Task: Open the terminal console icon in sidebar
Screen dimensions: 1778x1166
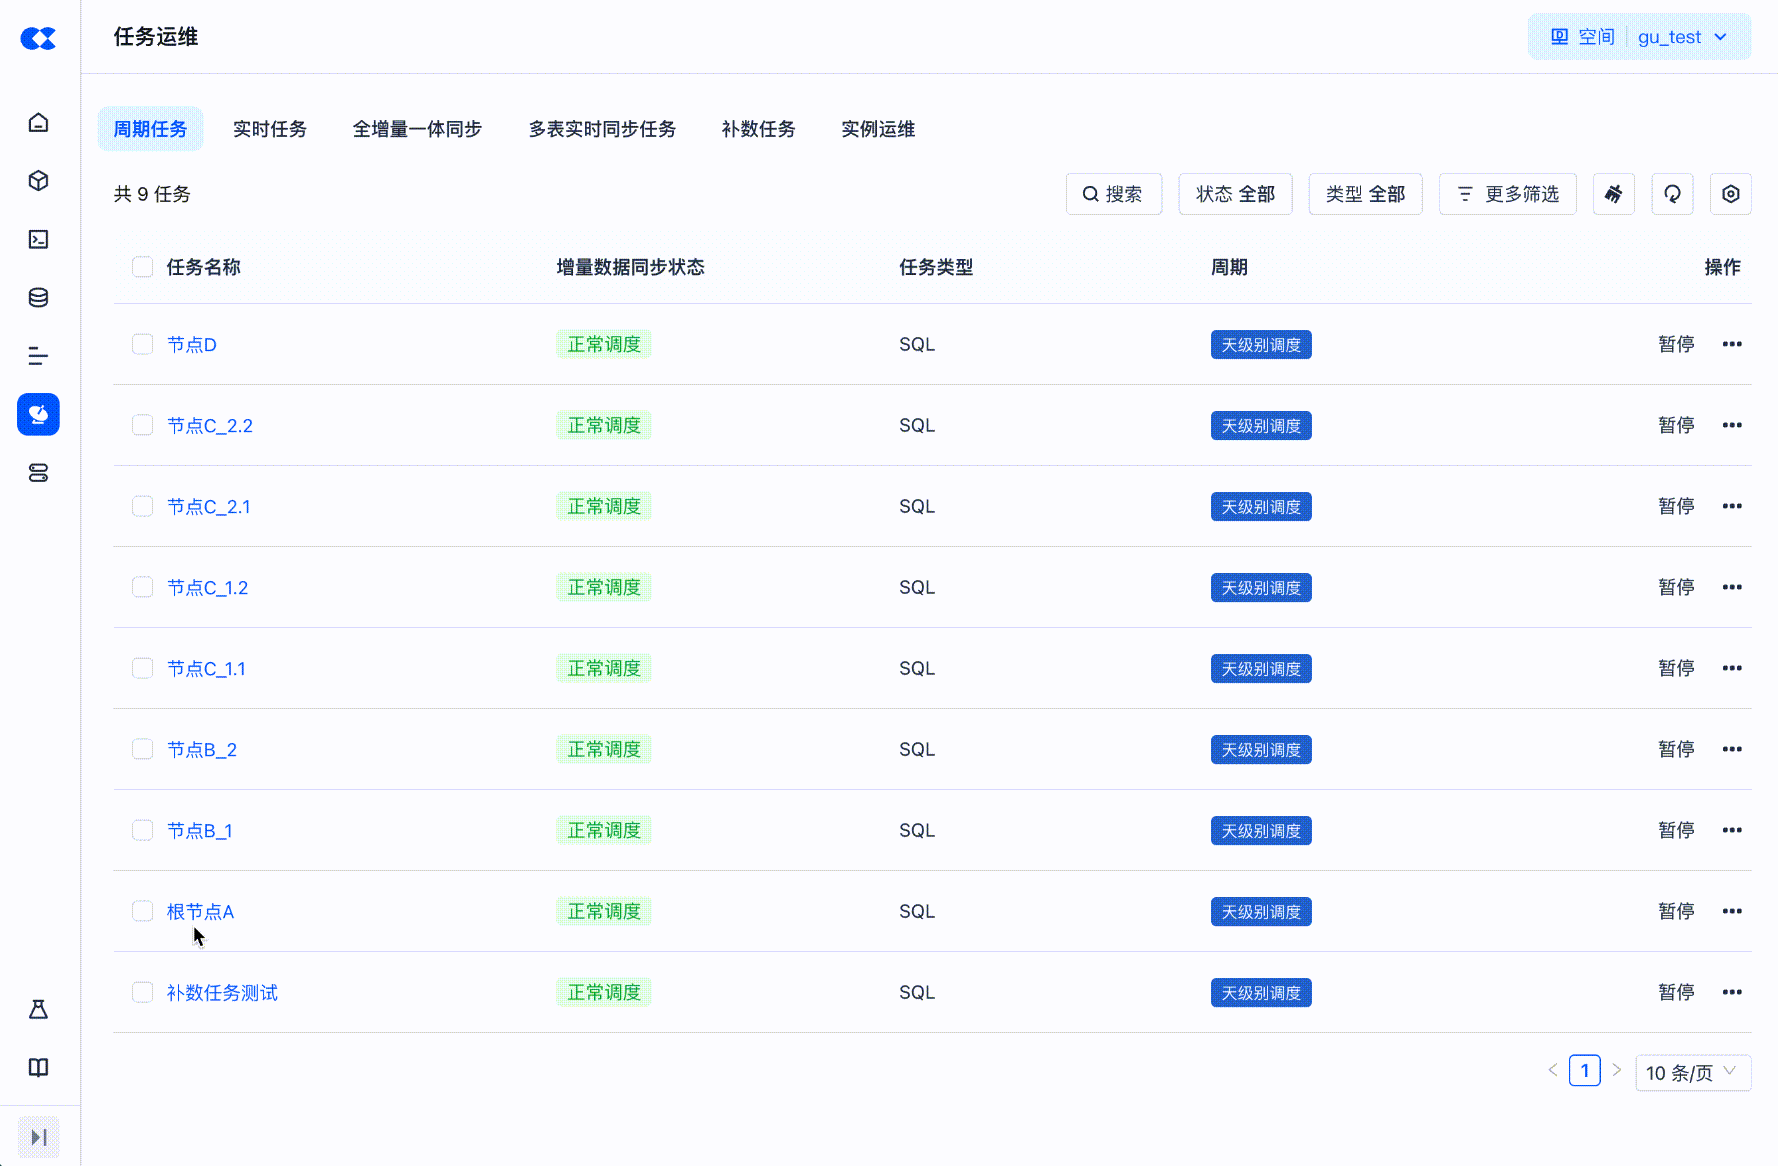Action: [38, 239]
